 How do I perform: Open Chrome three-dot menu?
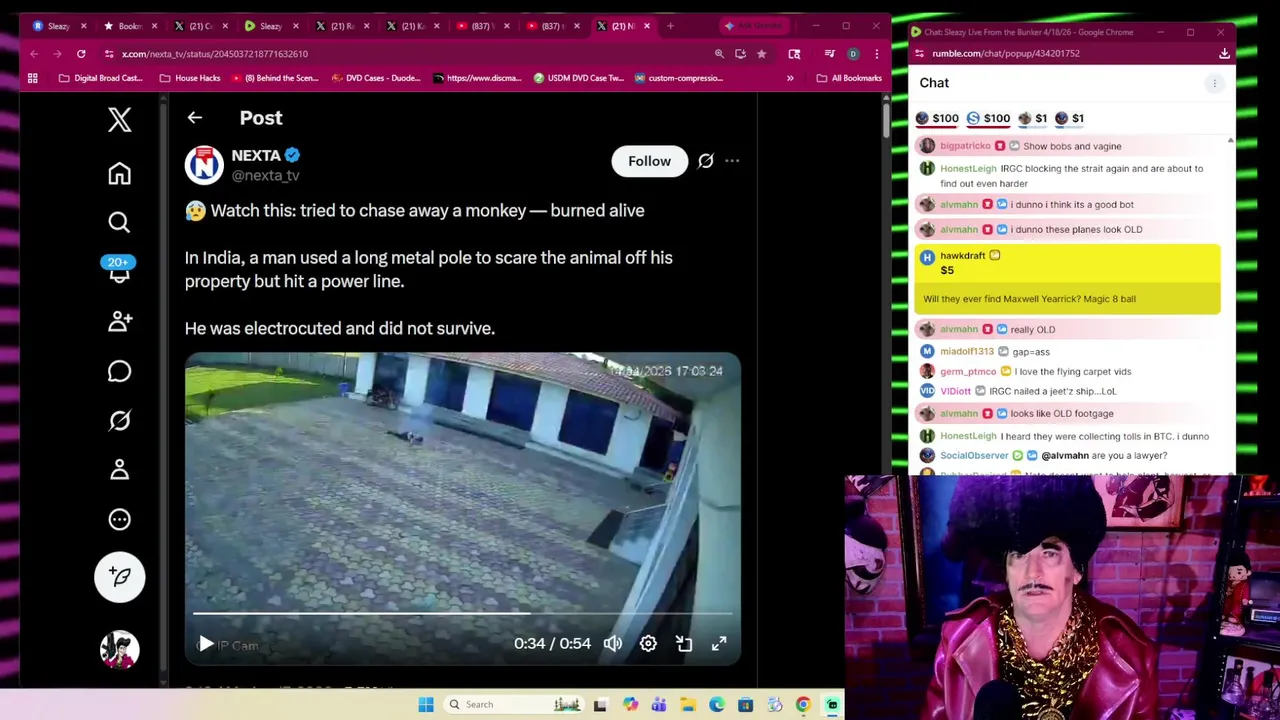pos(876,54)
